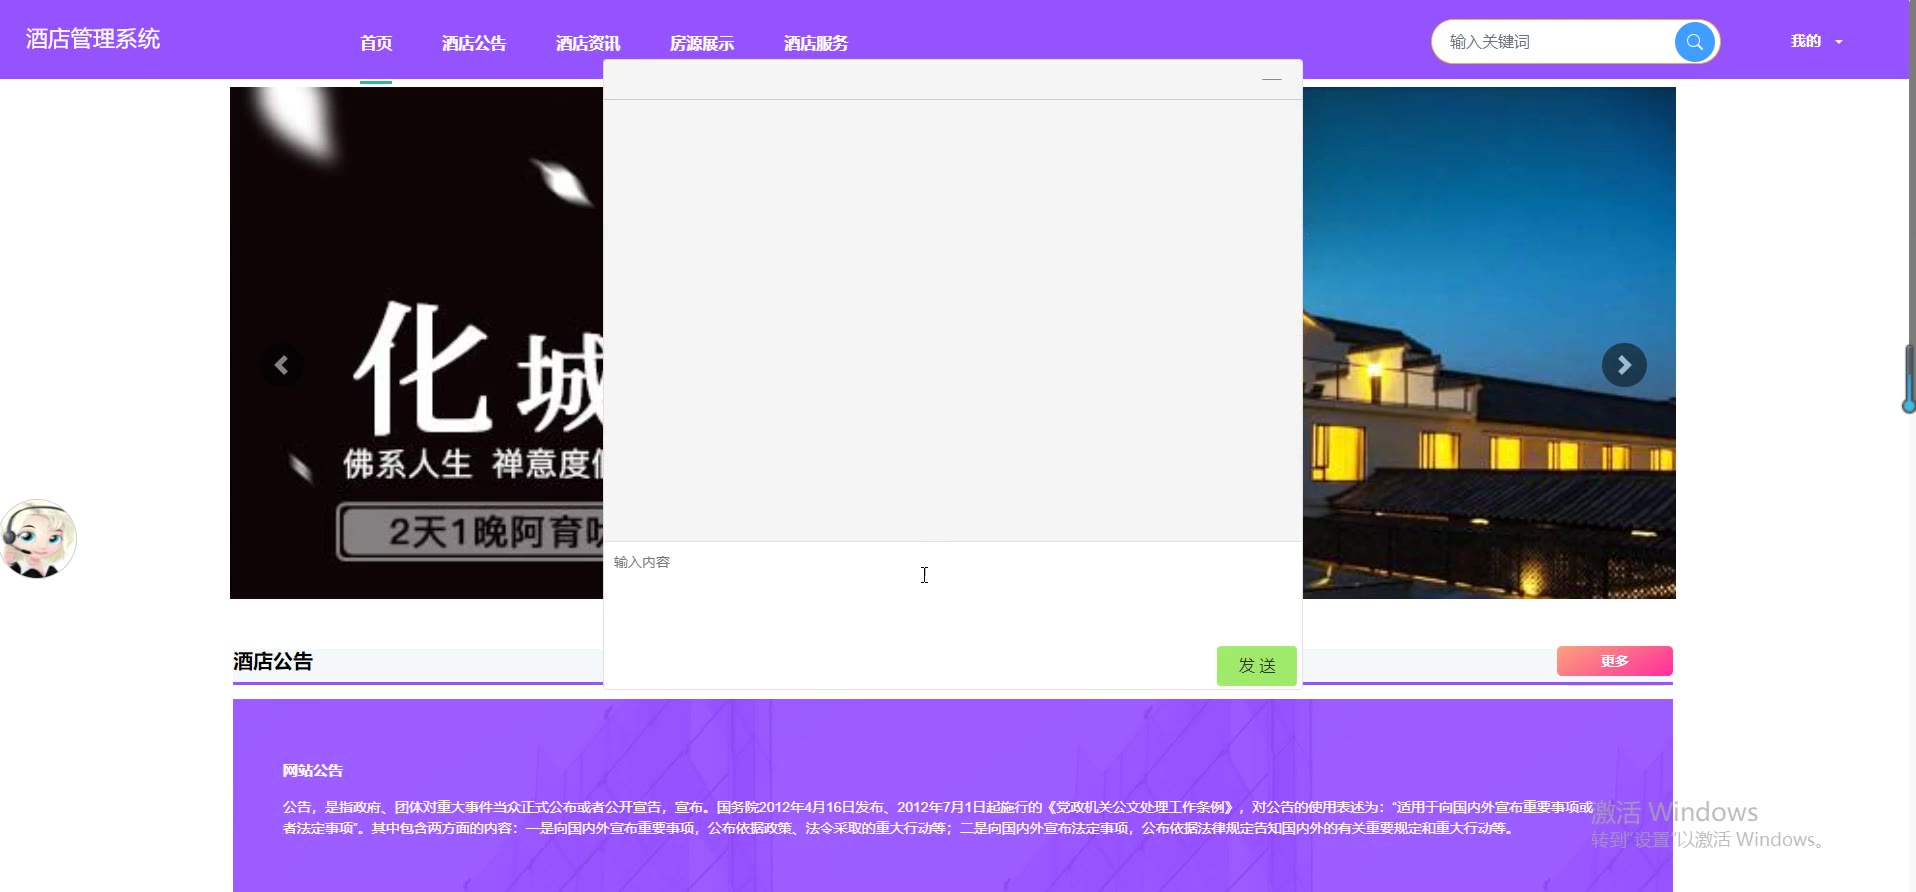The height and width of the screenshot is (892, 1916).
Task: Click the 网站公告 announcement title
Action: 312,771
